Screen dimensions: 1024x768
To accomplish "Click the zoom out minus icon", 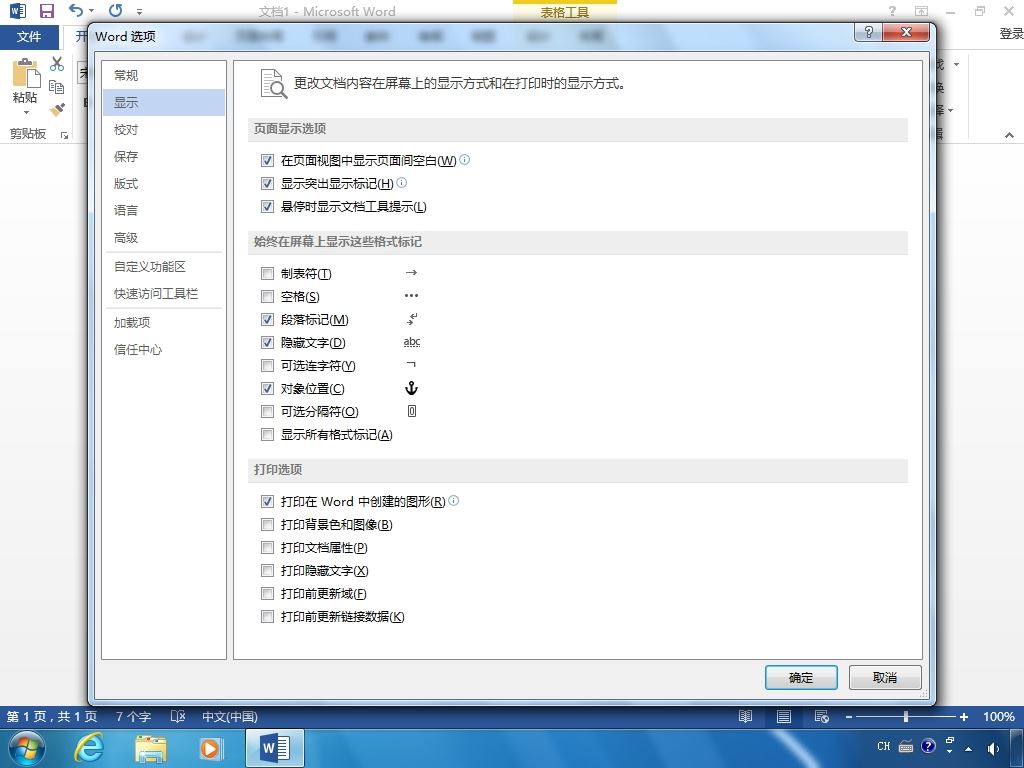I will click(848, 717).
